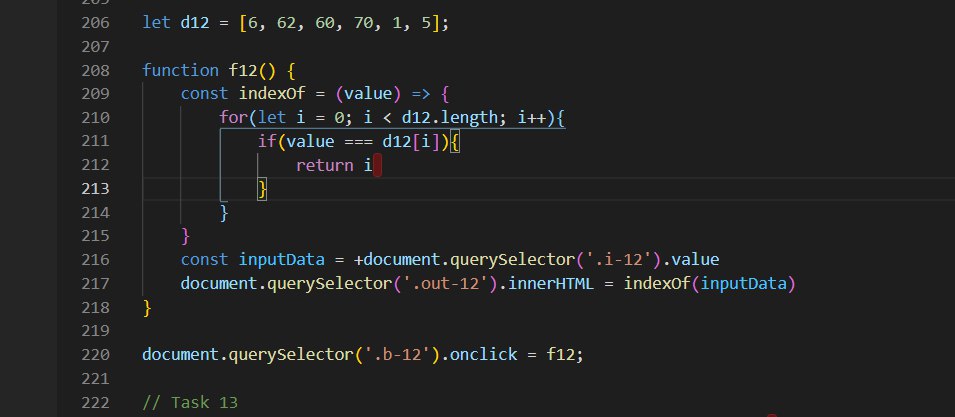Image resolution: width=955 pixels, height=417 pixels.
Task: Click the 'if' keyword on line 211
Action: coord(267,142)
